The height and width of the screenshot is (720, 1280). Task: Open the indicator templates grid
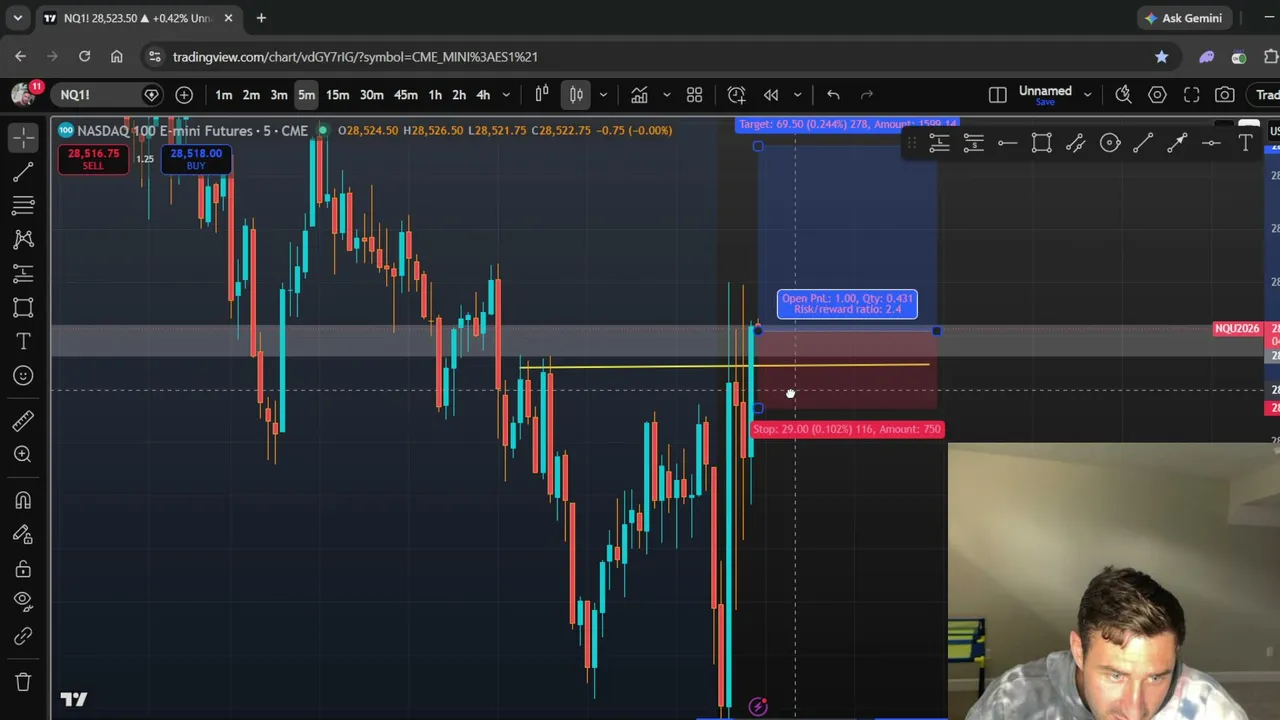[x=694, y=95]
